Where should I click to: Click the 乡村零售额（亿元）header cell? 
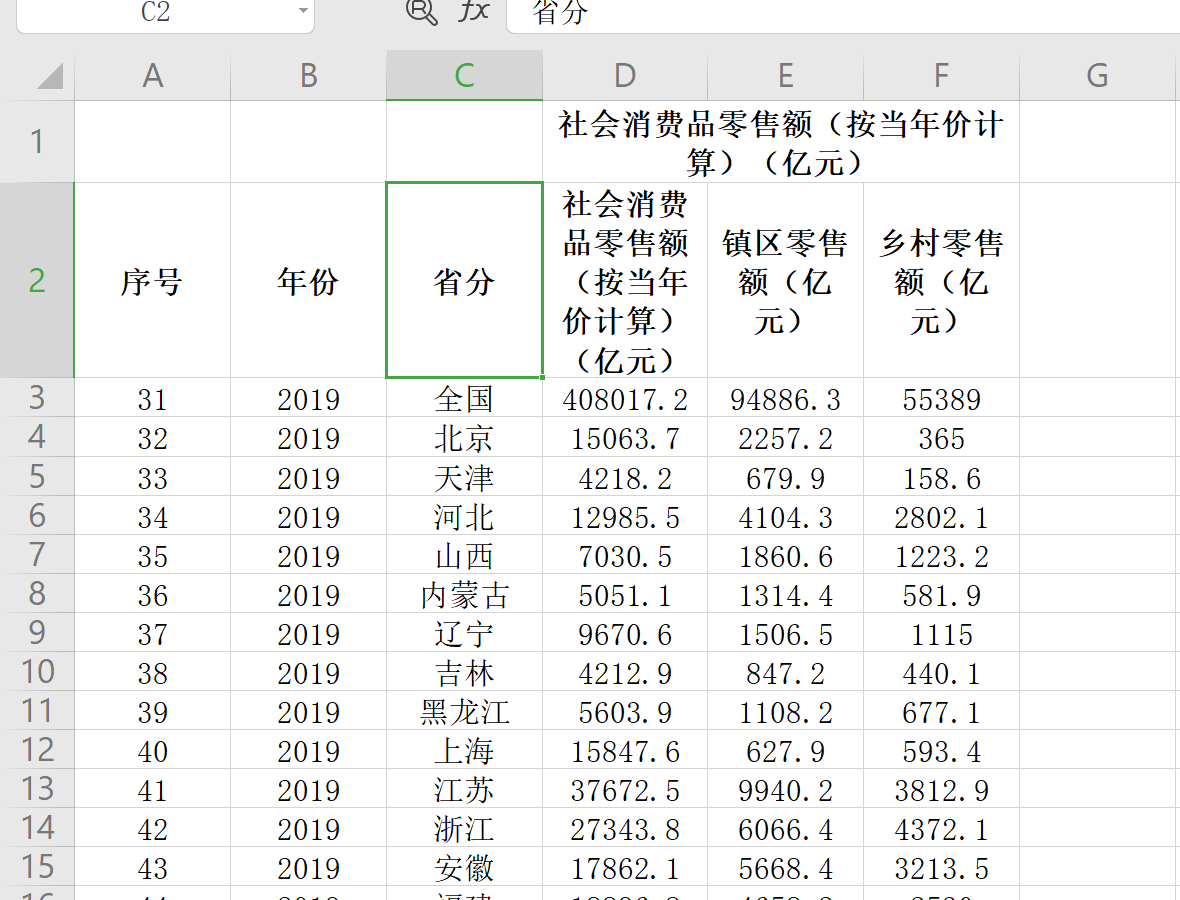pos(941,281)
